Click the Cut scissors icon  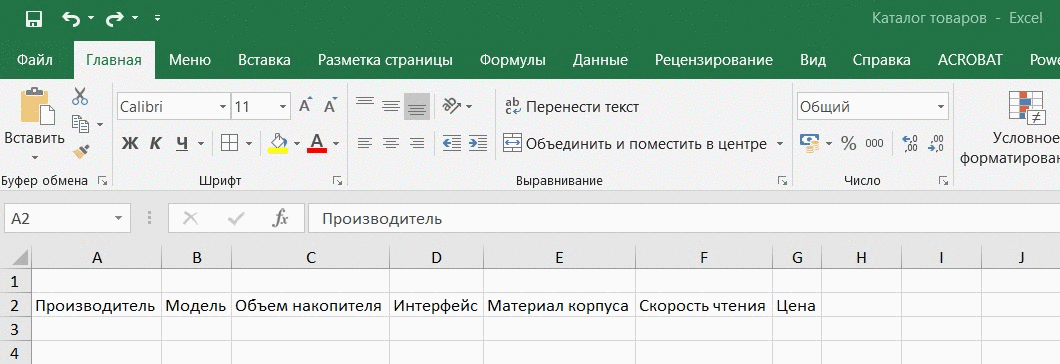80,96
